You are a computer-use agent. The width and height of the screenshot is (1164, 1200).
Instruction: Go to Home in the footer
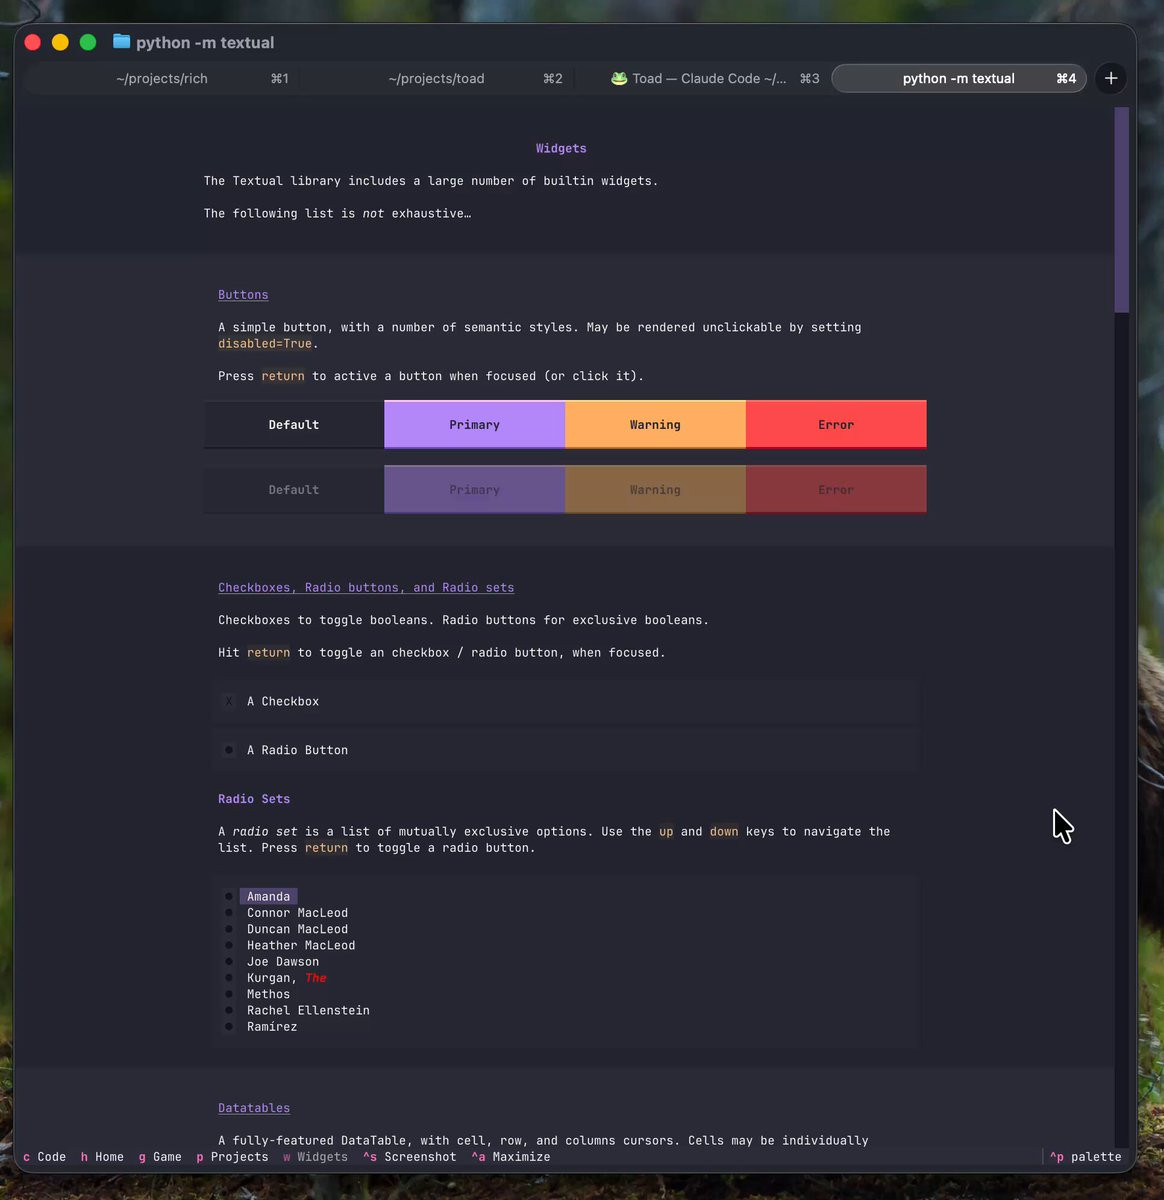(102, 1157)
